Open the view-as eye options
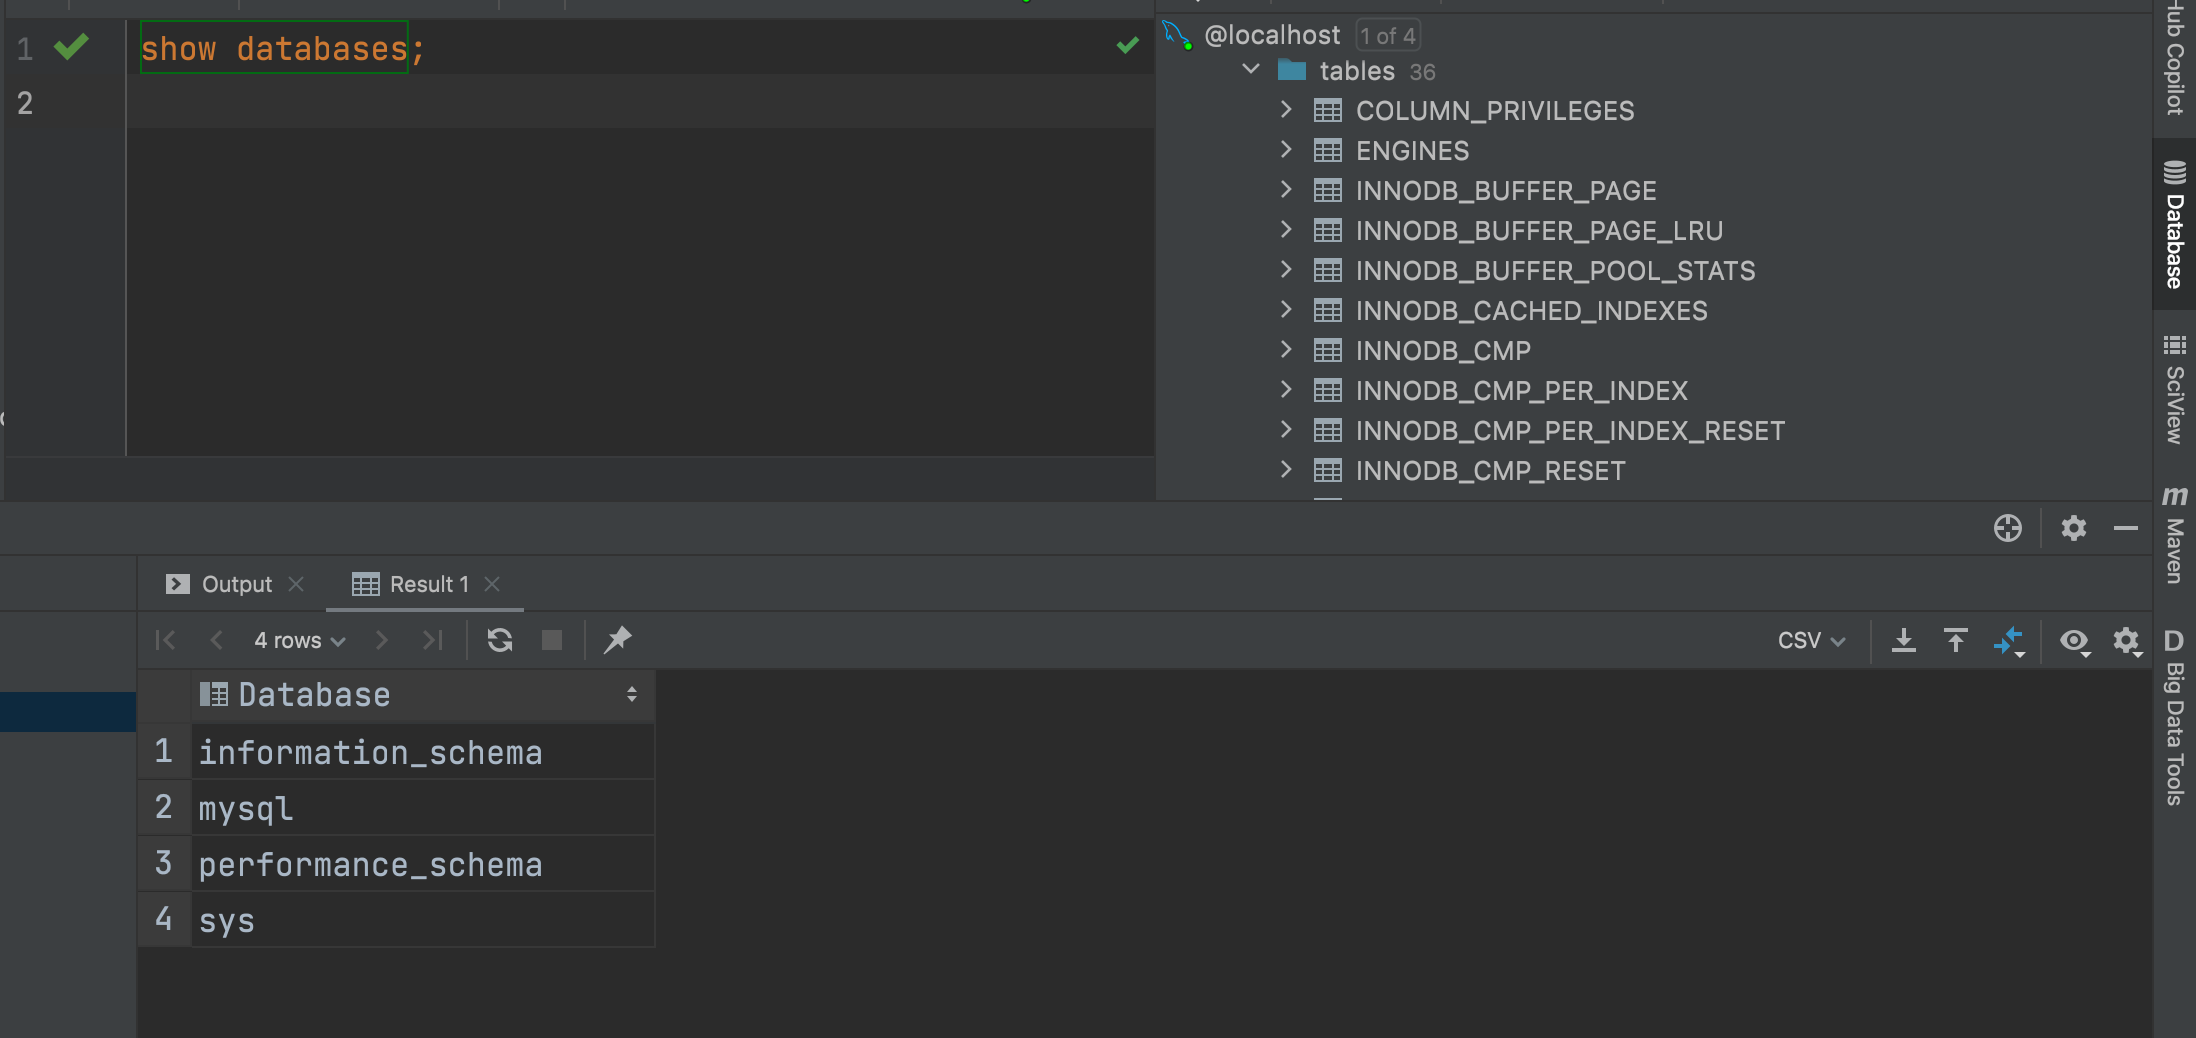 pos(2075,641)
